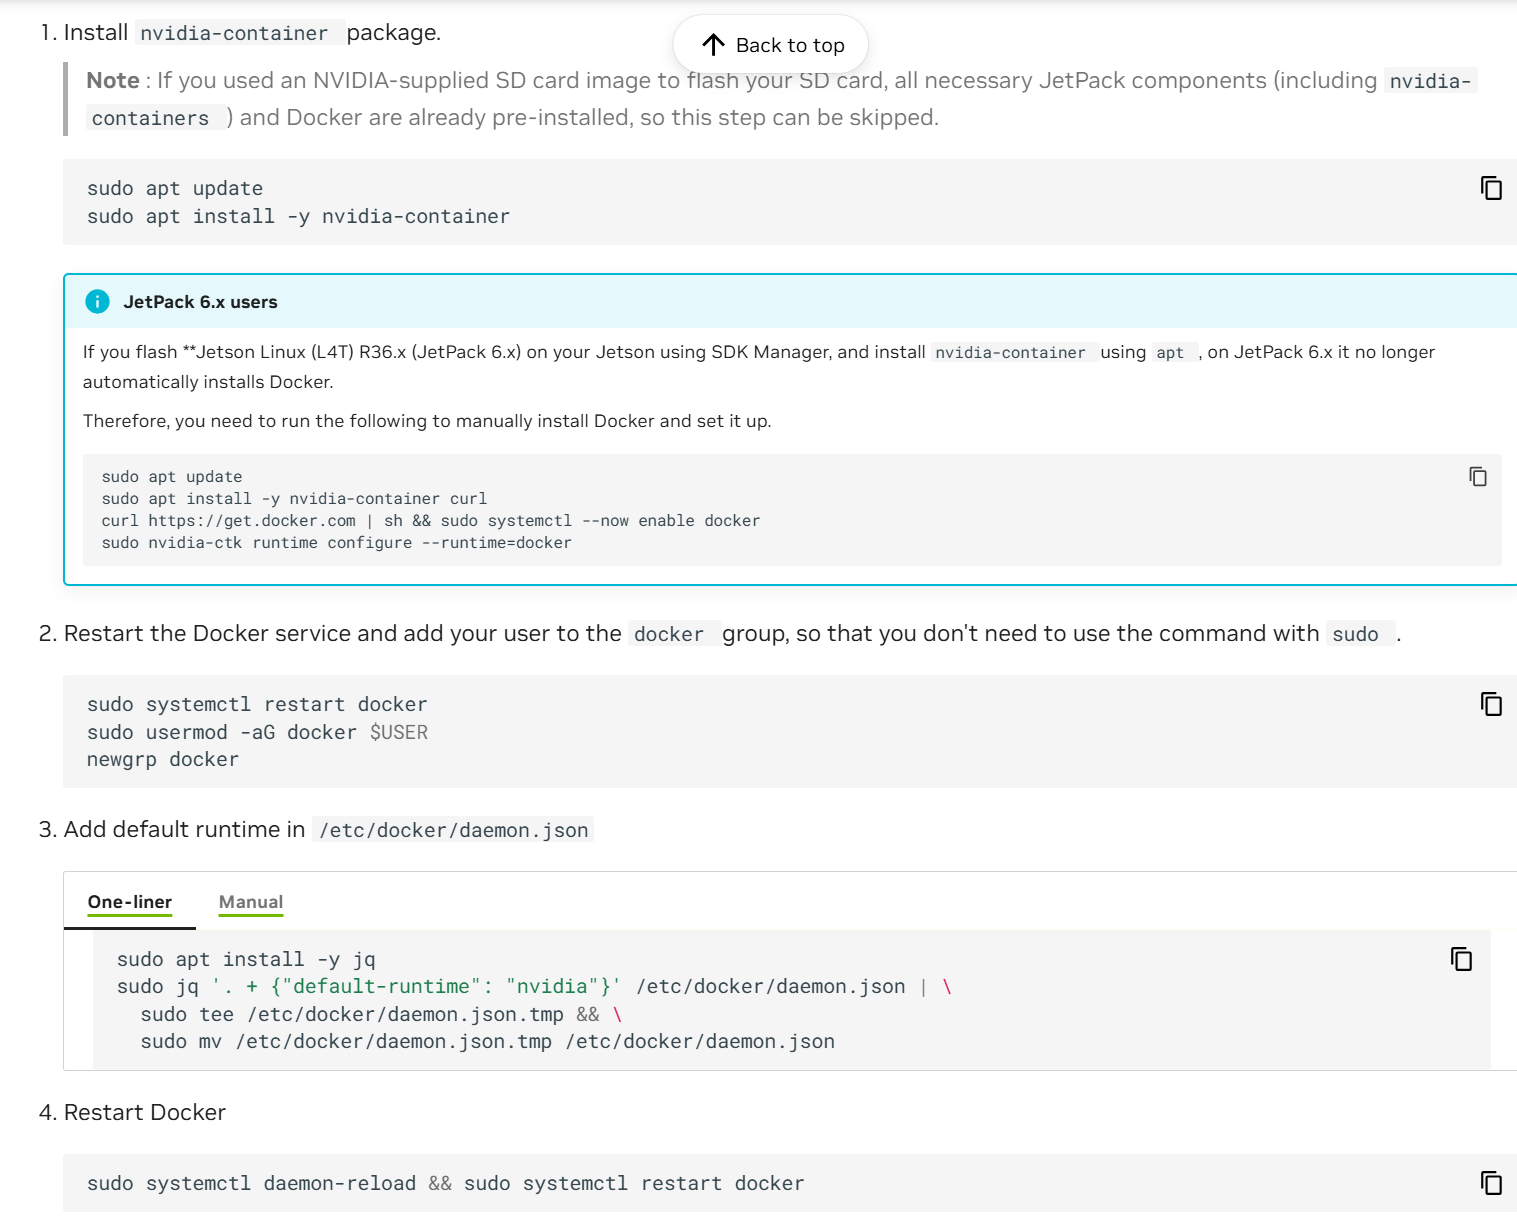Click the 'sudo nvidia-ctk runtime configure --runtime=docker' line
Screen dimensions: 1517x1224
(336, 543)
